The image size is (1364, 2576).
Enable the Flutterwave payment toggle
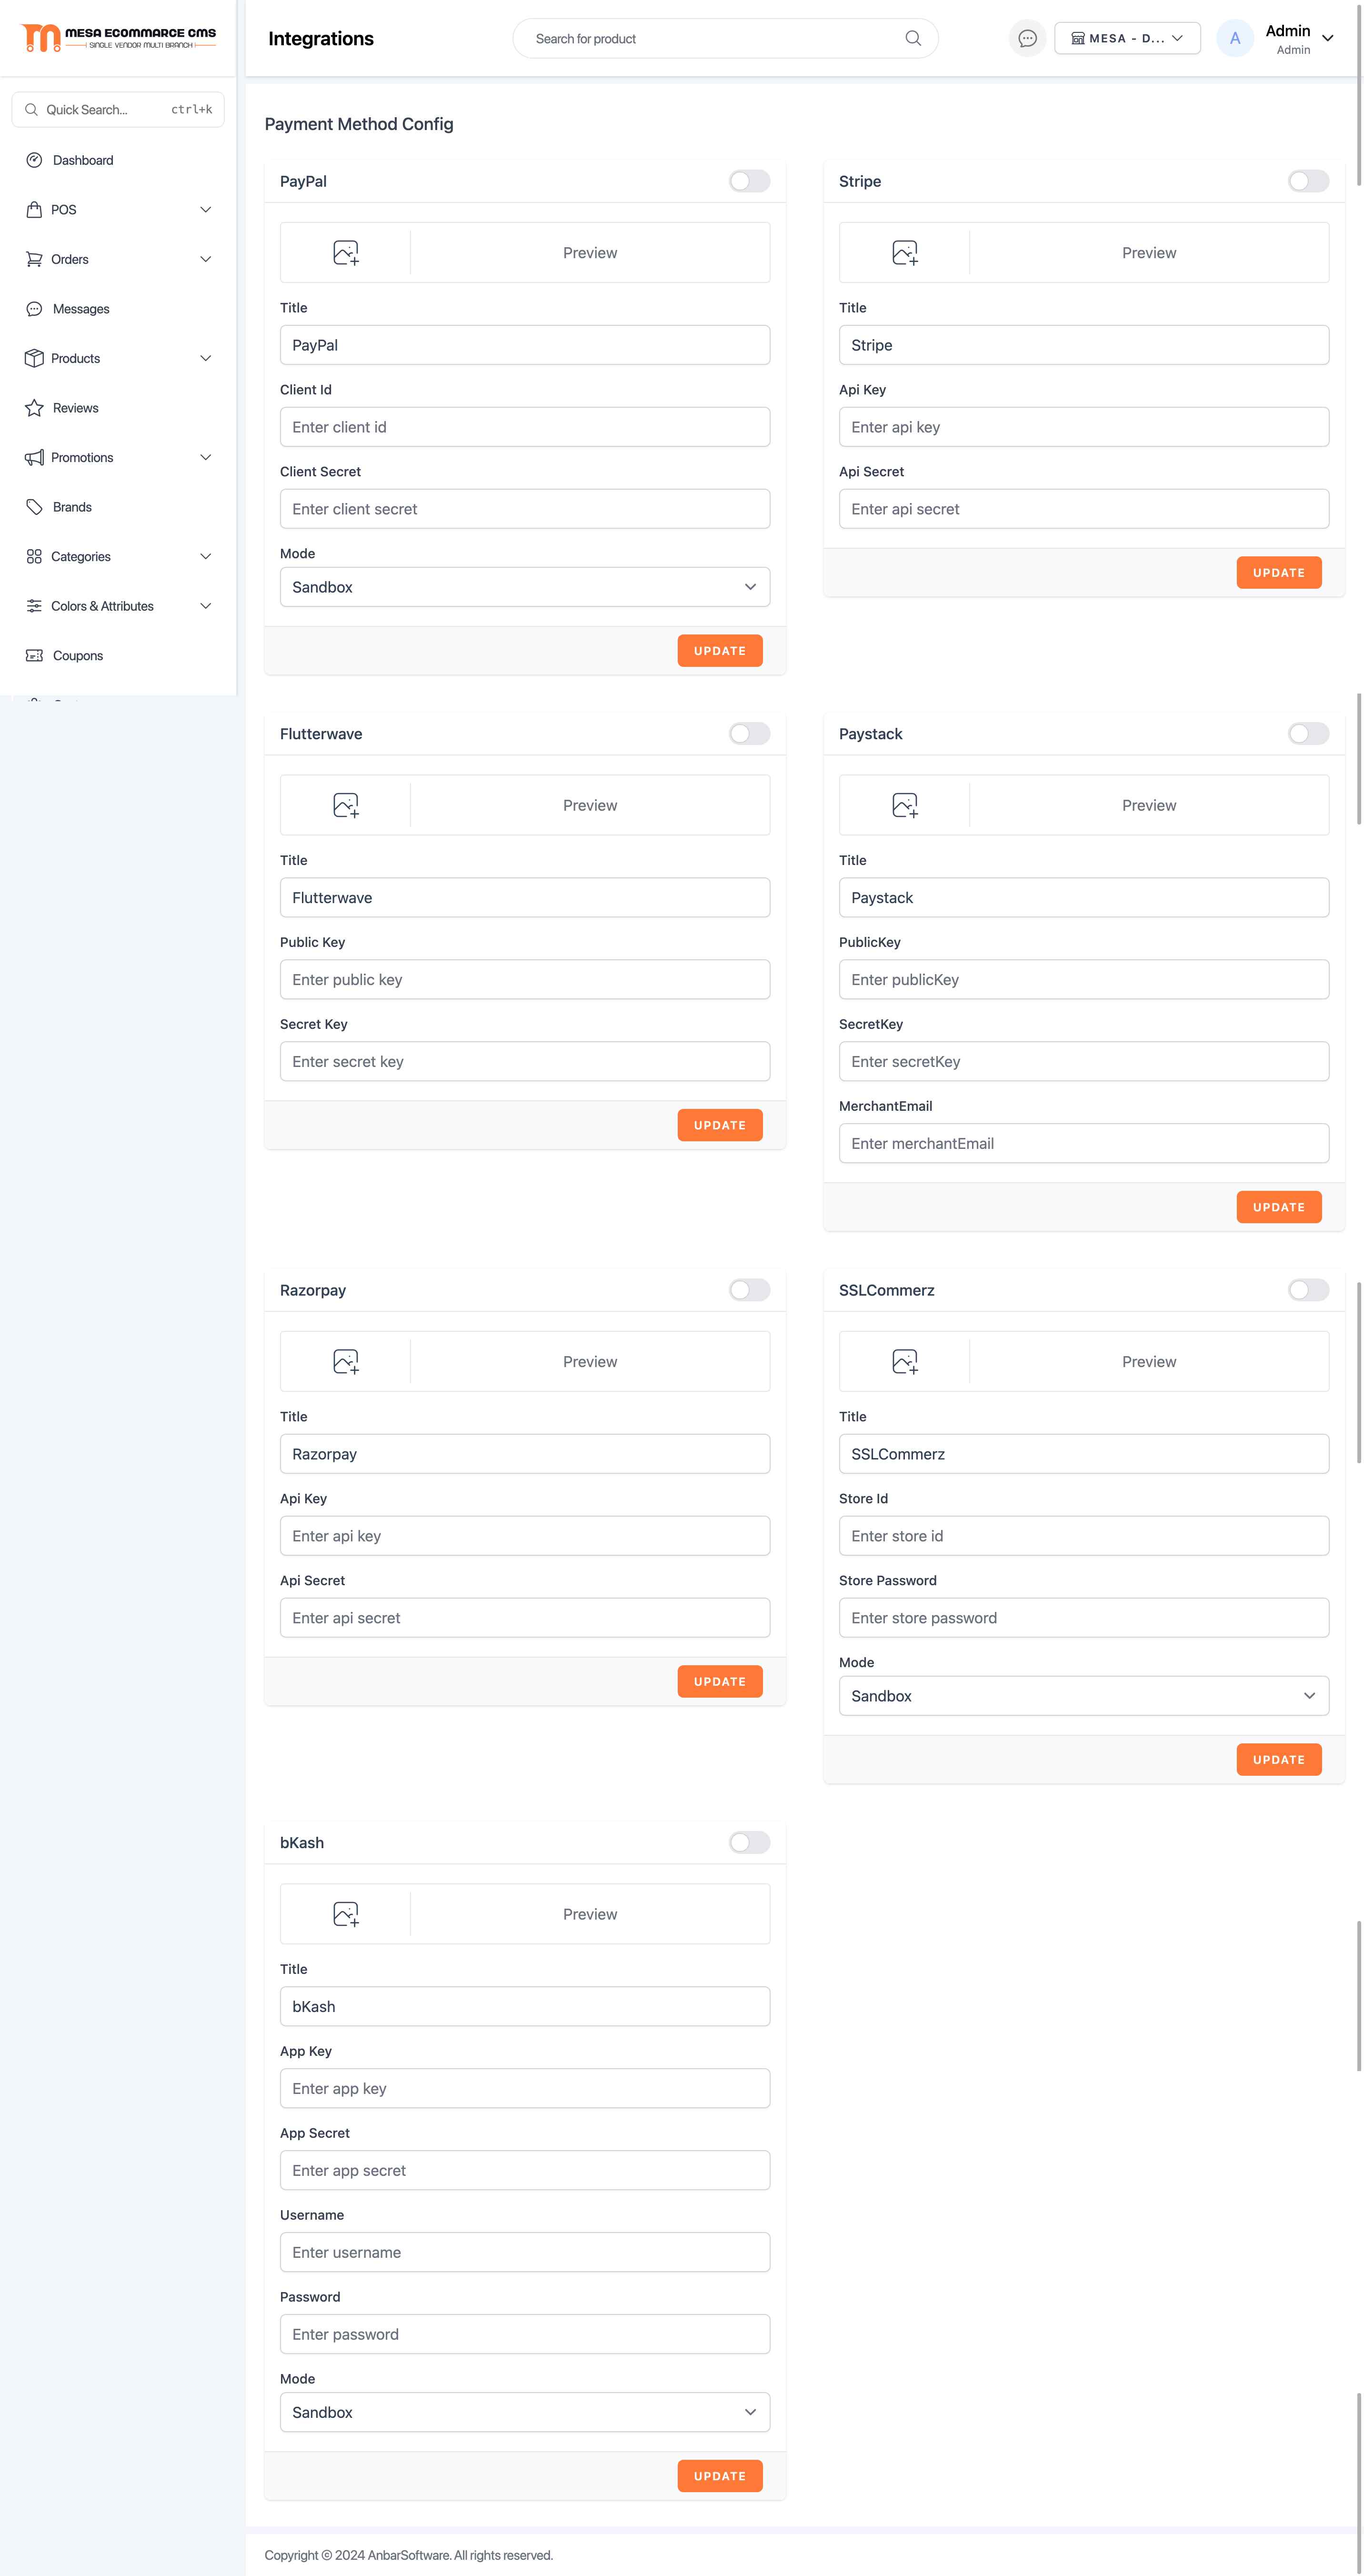[750, 734]
